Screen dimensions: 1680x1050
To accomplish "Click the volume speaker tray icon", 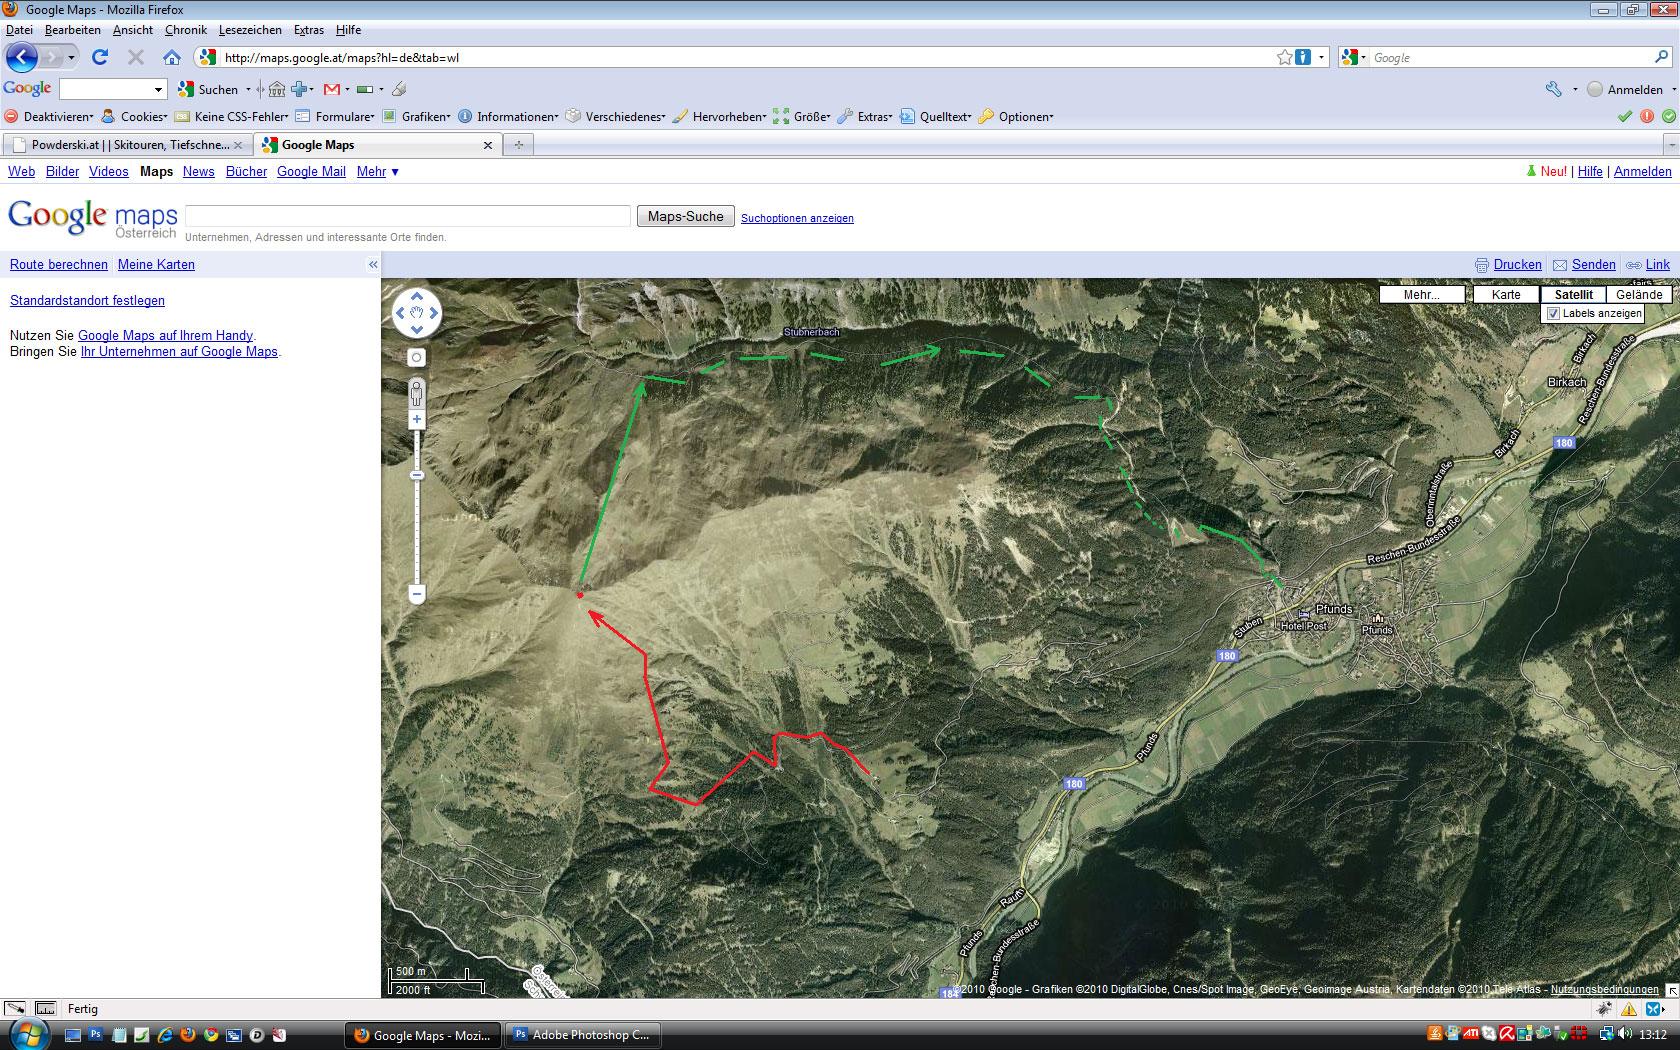I will 1626,1034.
